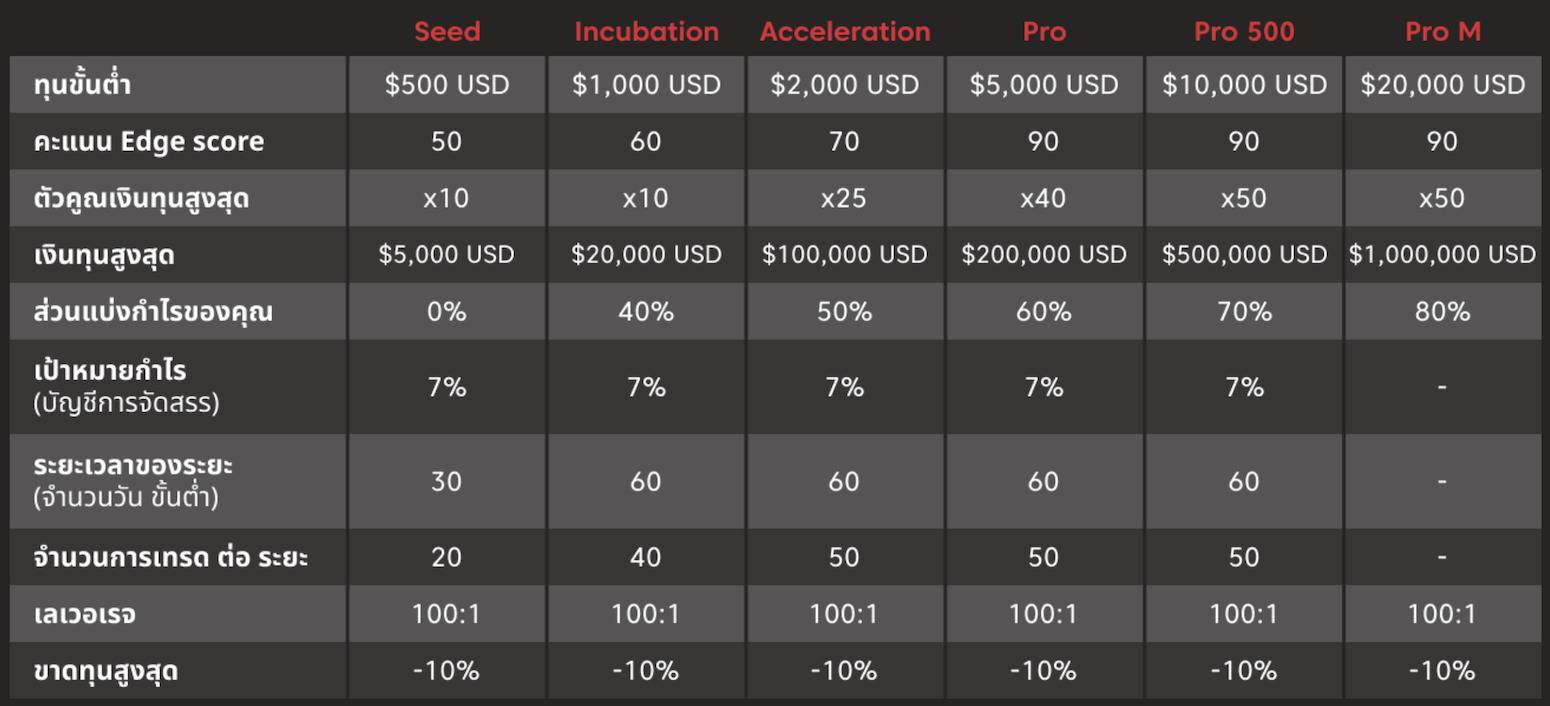Select the $20,000 USD minimum capital for Pro M
The image size is (1550, 706).
click(x=1442, y=85)
